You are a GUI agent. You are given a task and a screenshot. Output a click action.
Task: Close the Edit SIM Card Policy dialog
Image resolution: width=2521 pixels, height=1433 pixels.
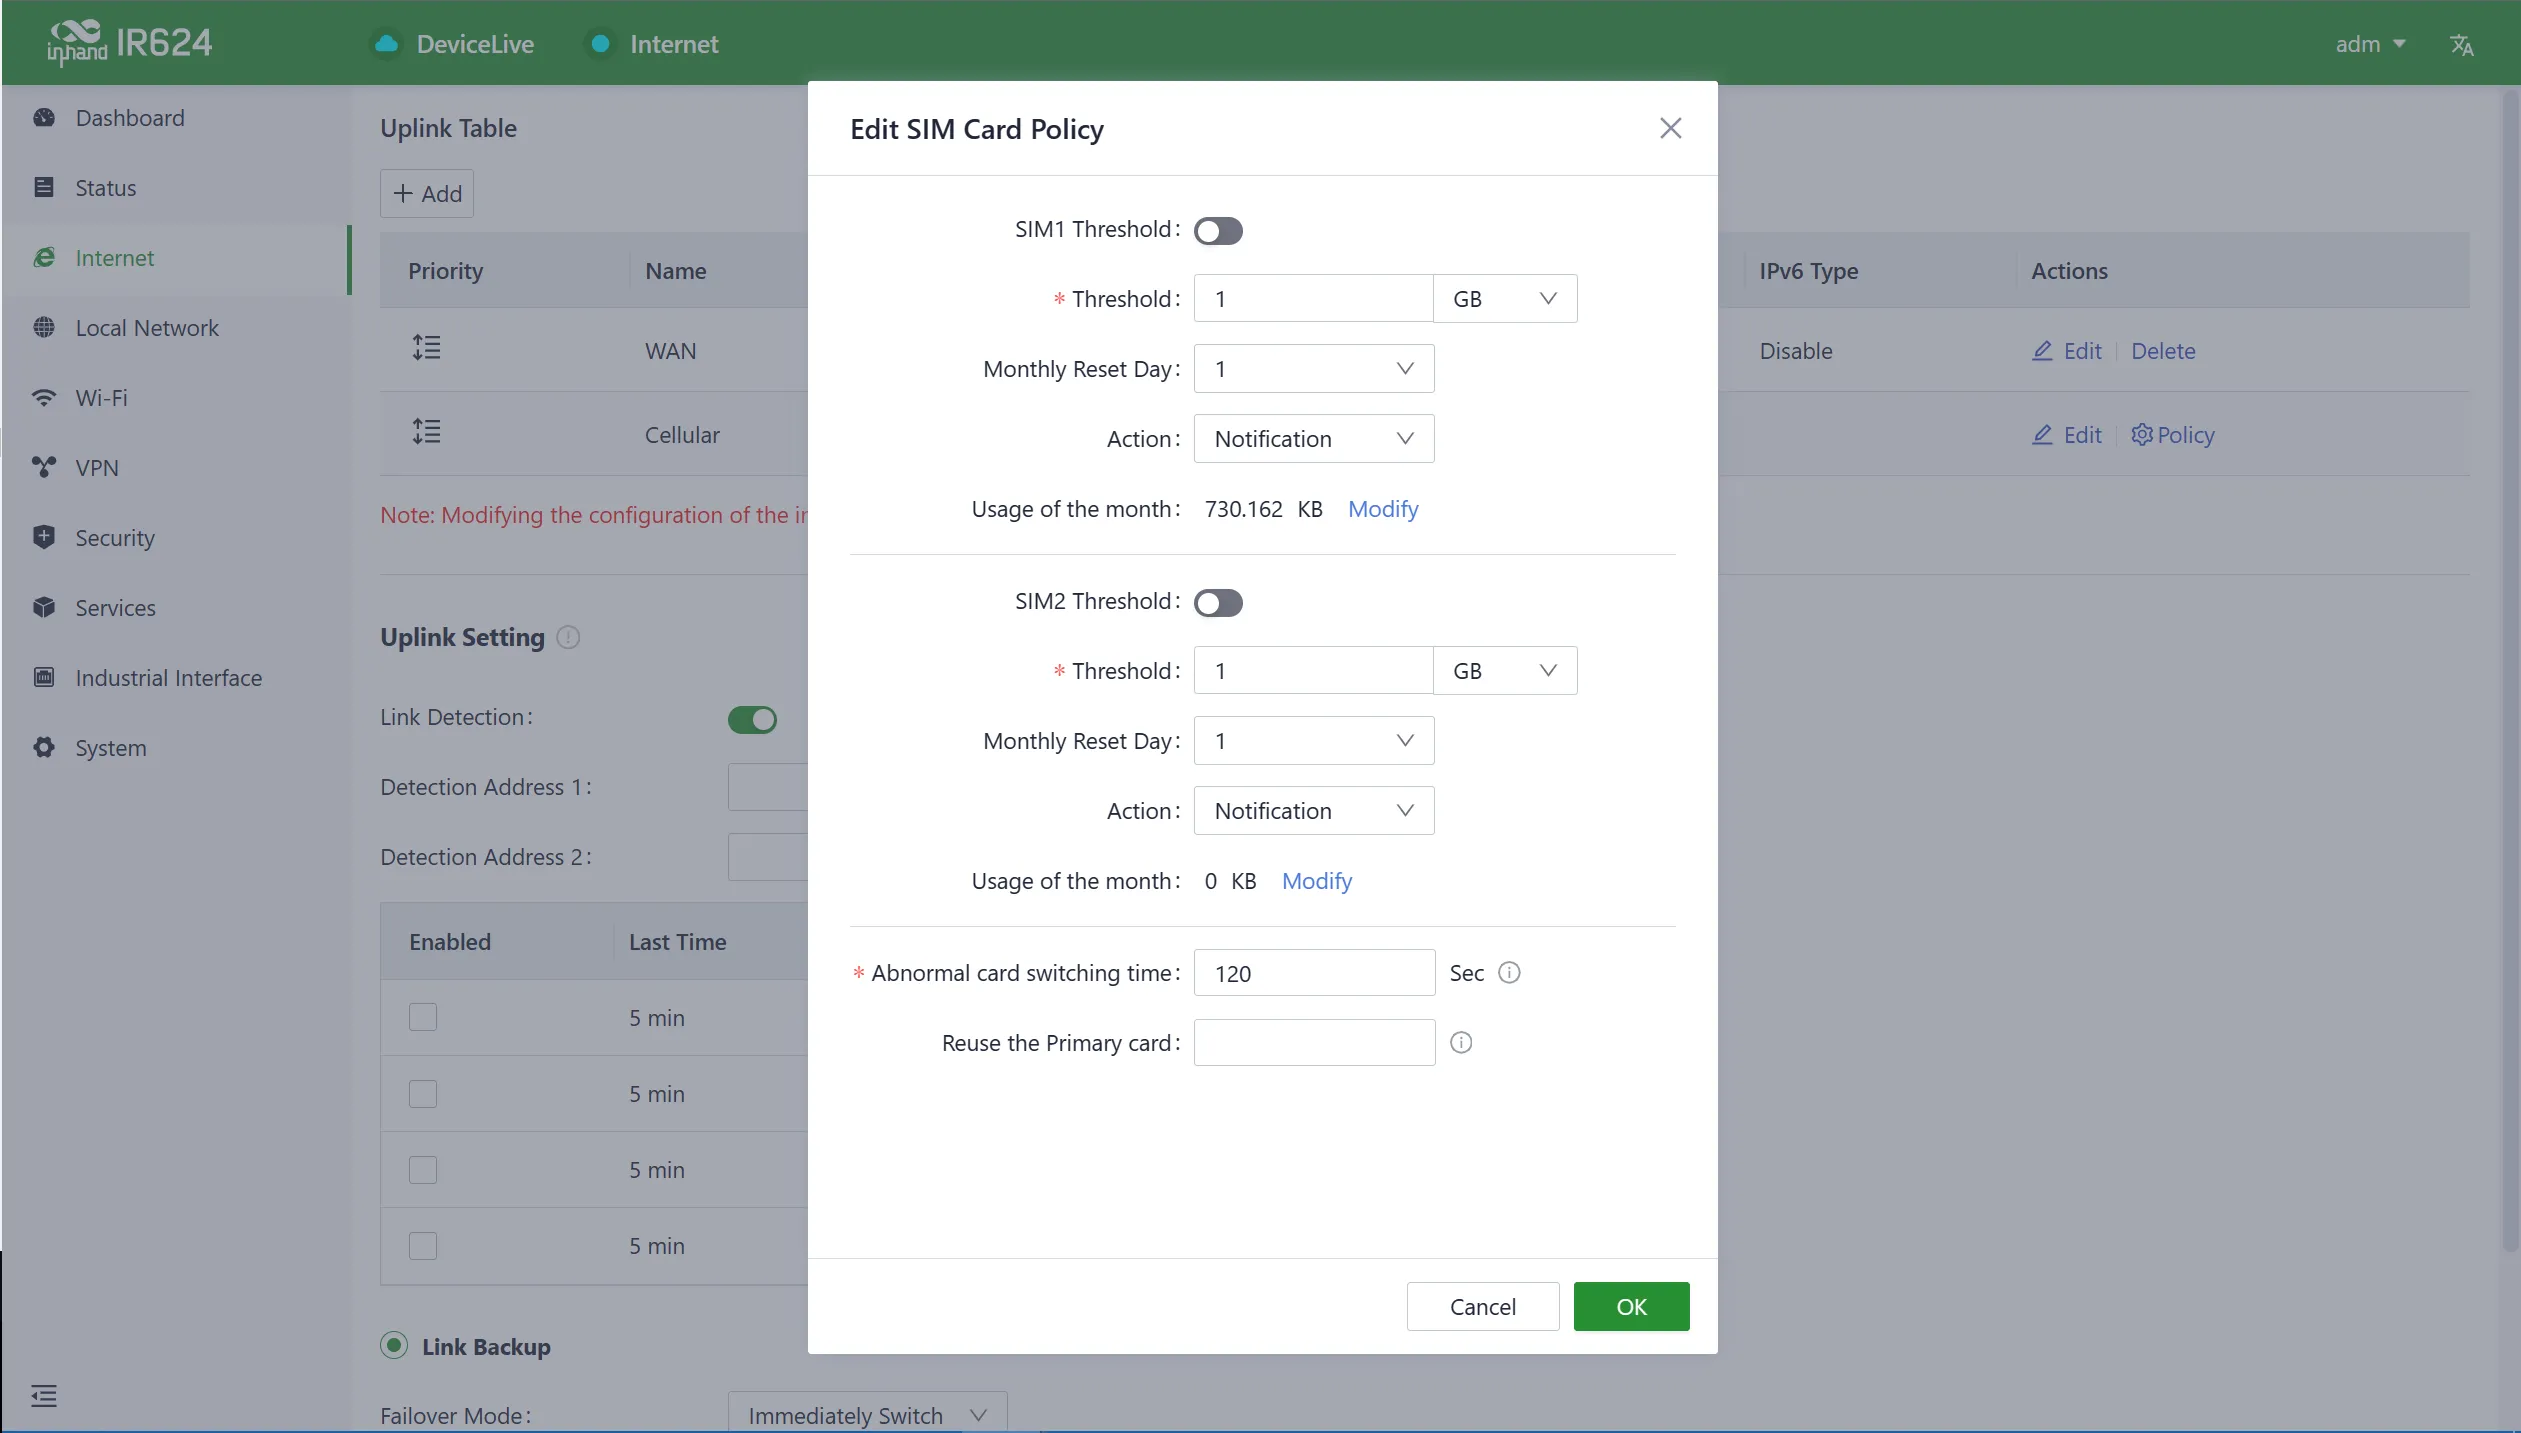[1670, 128]
